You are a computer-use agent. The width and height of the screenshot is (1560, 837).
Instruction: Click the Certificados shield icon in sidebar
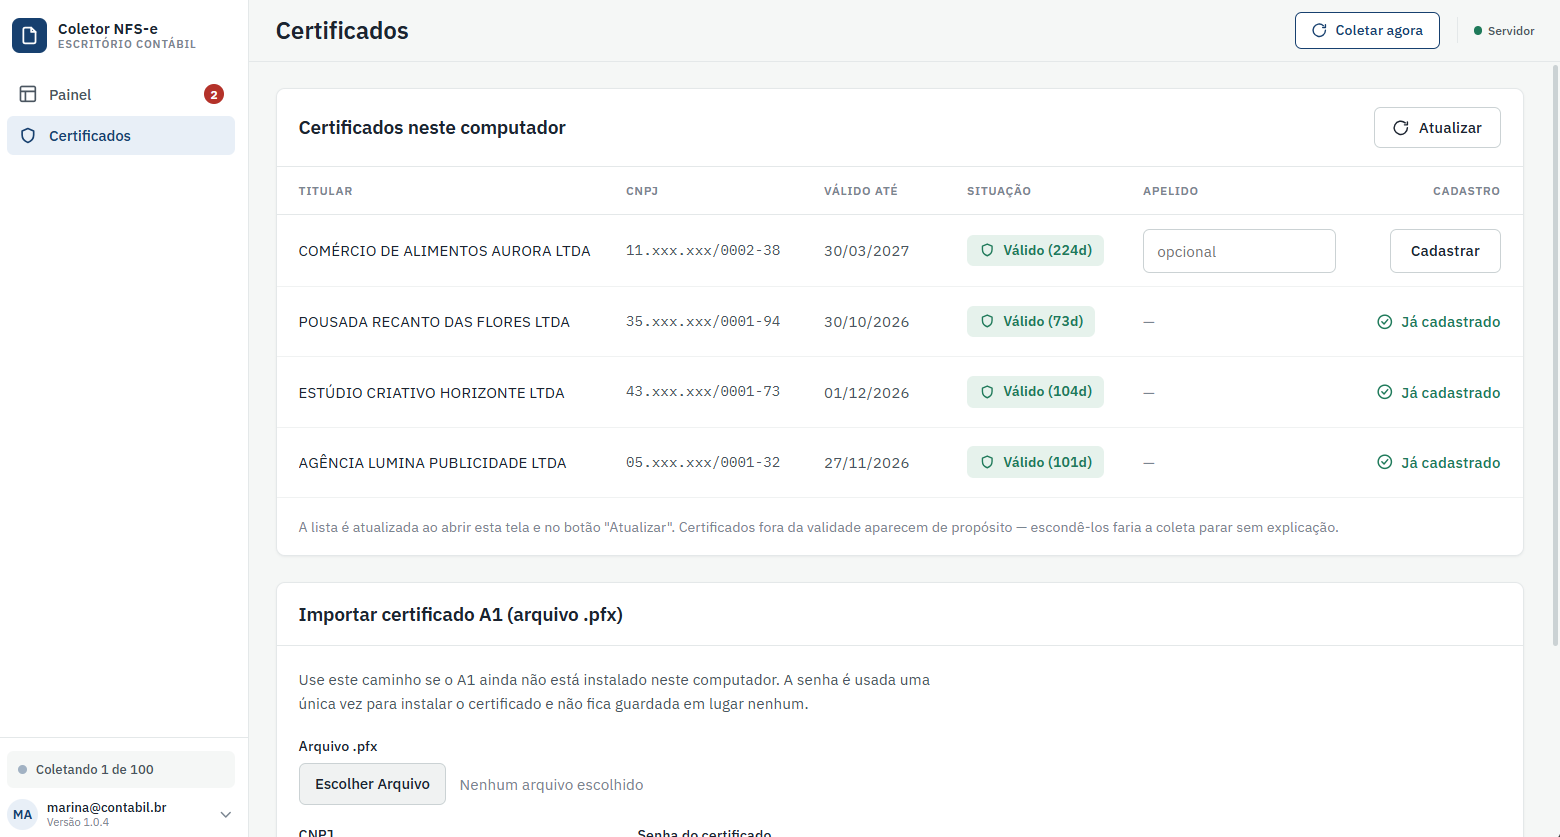pos(28,136)
